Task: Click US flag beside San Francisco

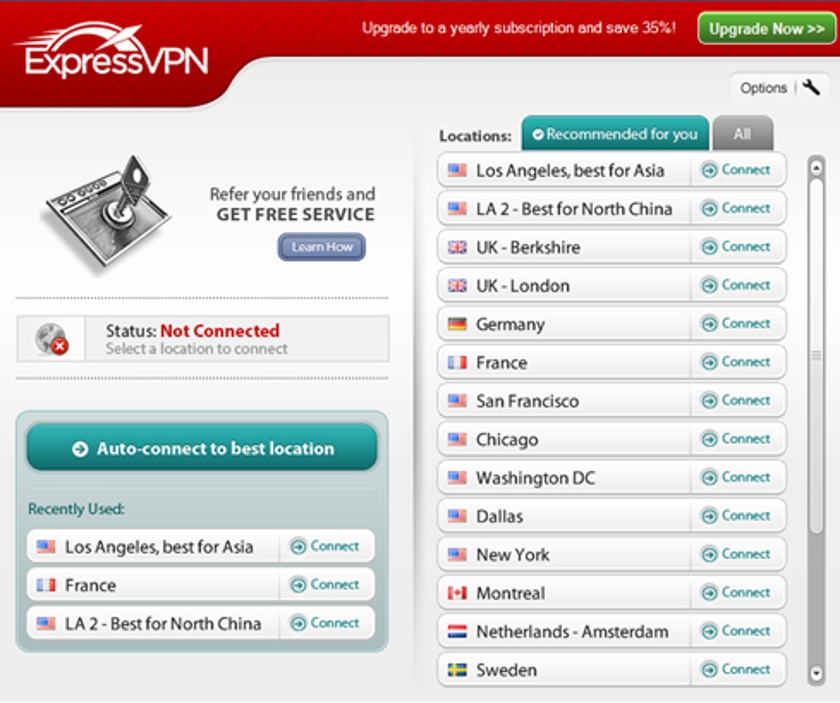Action: [x=457, y=401]
